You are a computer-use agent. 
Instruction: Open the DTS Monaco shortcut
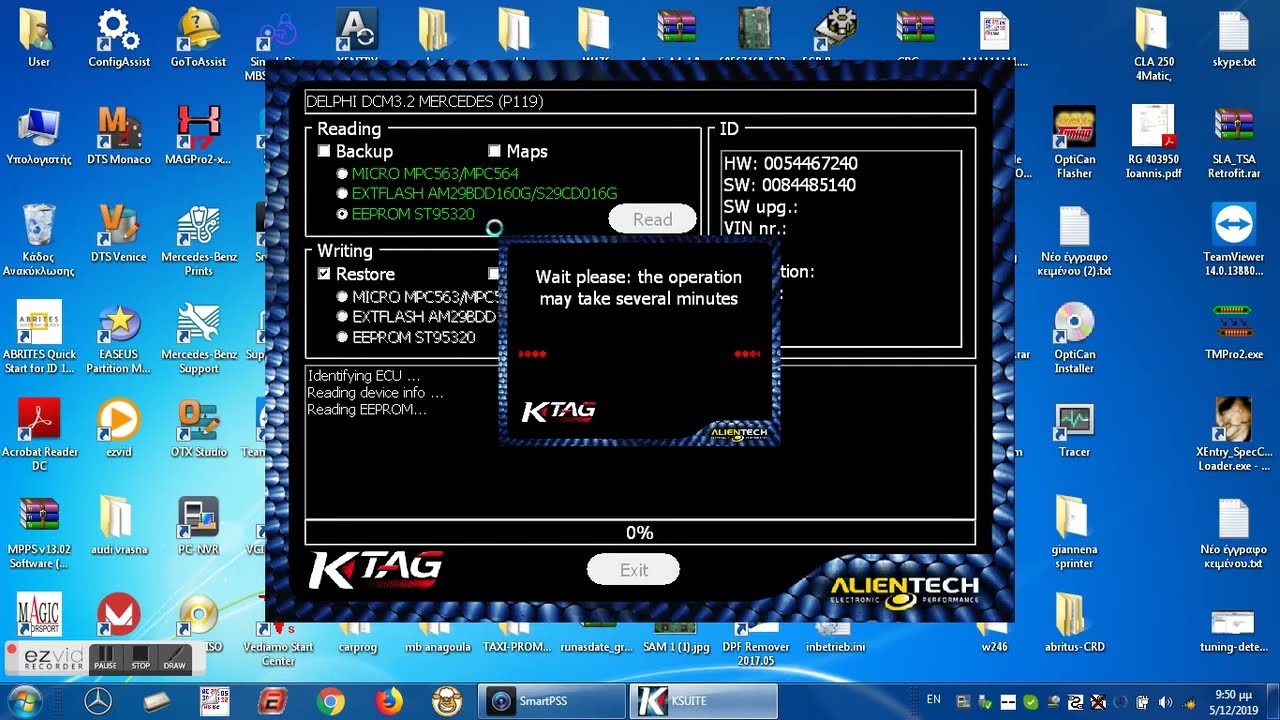(x=119, y=135)
